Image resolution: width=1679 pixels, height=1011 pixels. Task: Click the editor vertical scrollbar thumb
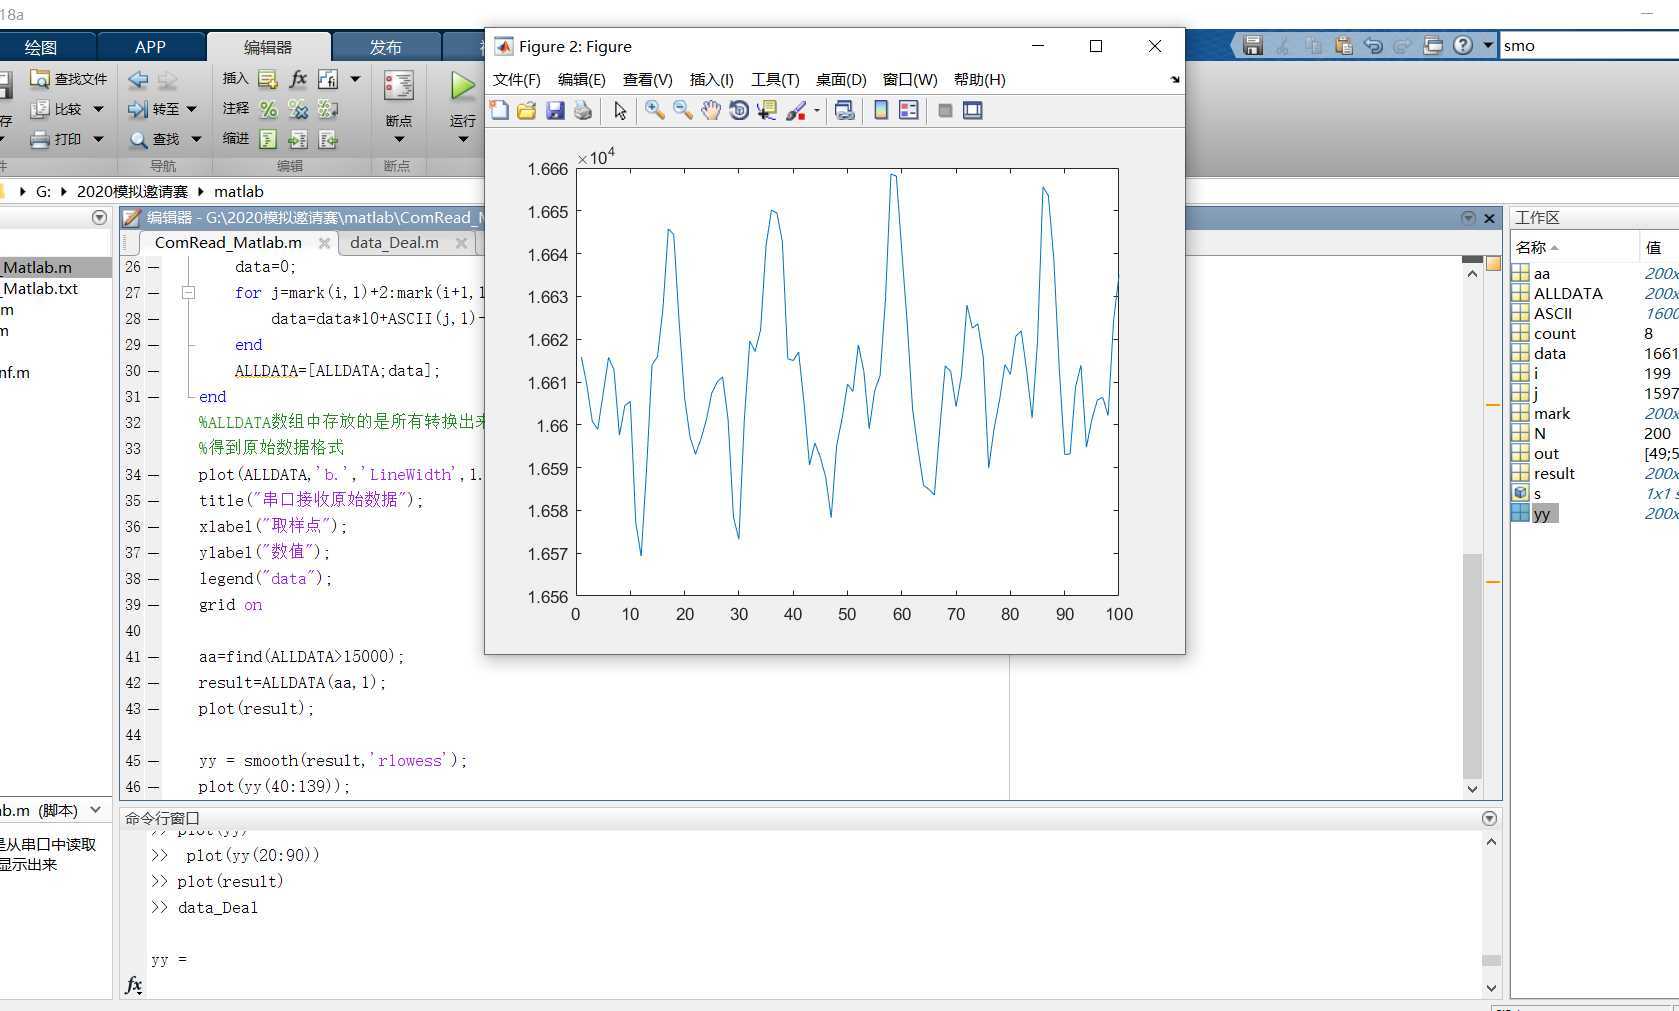point(1471,665)
